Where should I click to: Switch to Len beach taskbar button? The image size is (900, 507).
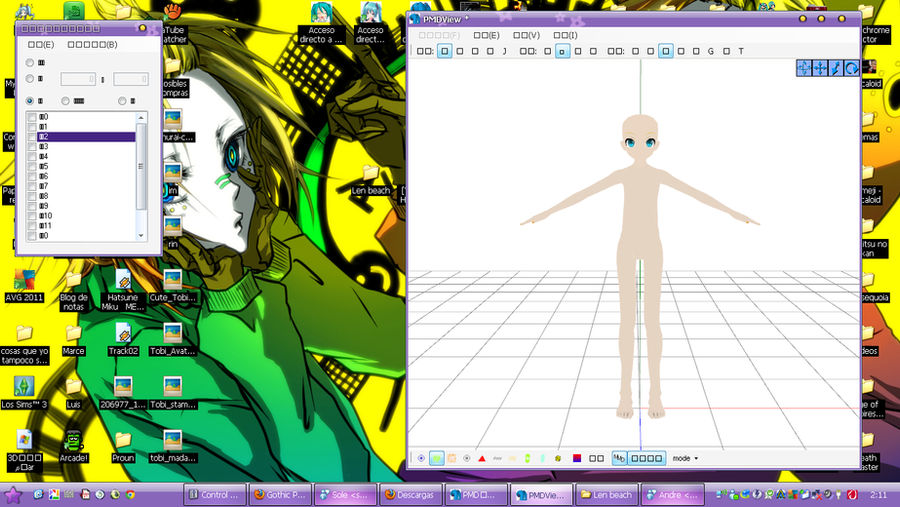pos(607,495)
